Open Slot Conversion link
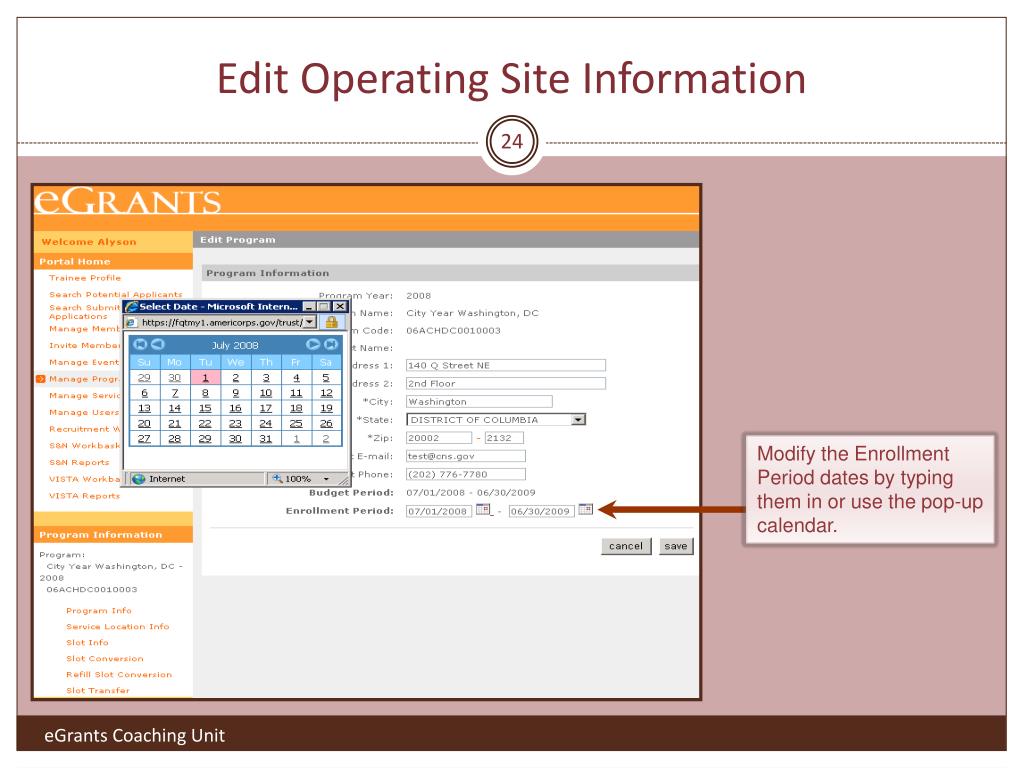 click(104, 658)
